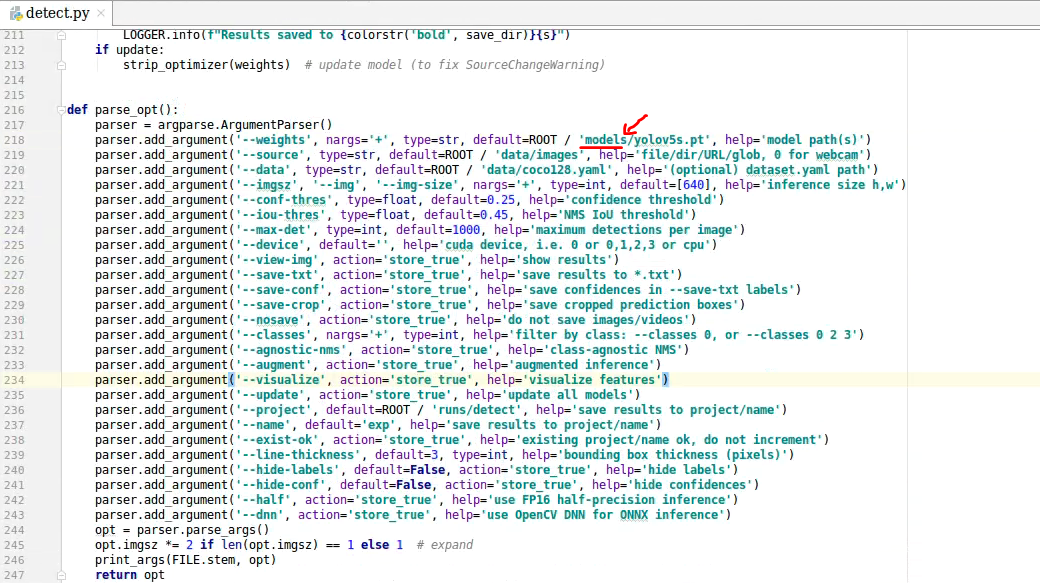Click the [640] default value
This screenshot has width=1040, height=583.
693,185
